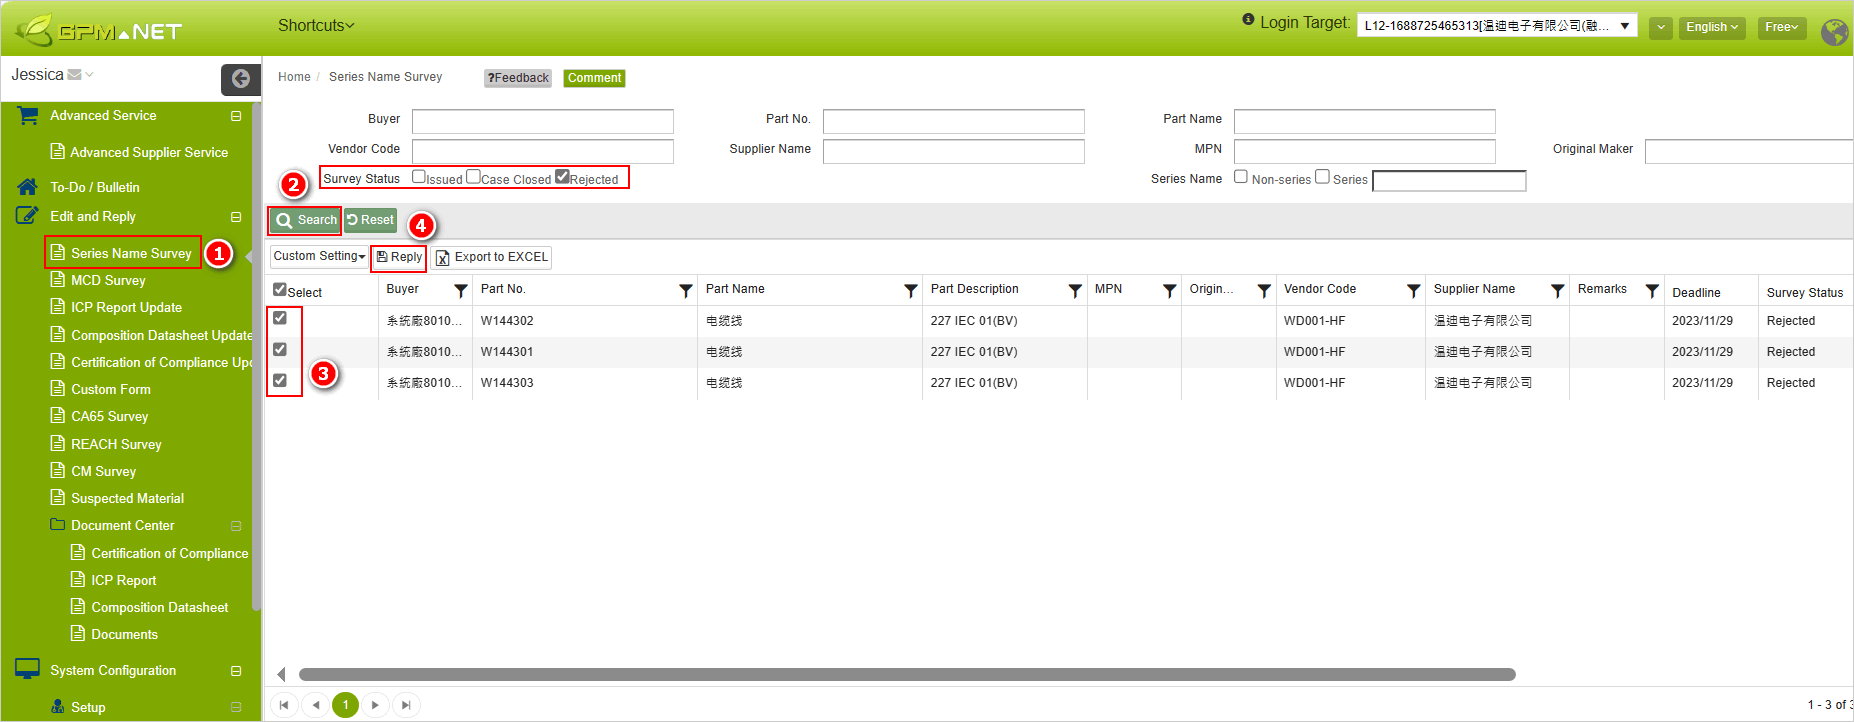The width and height of the screenshot is (1854, 722).
Task: Toggle the Issued survey status checkbox
Action: tap(419, 176)
